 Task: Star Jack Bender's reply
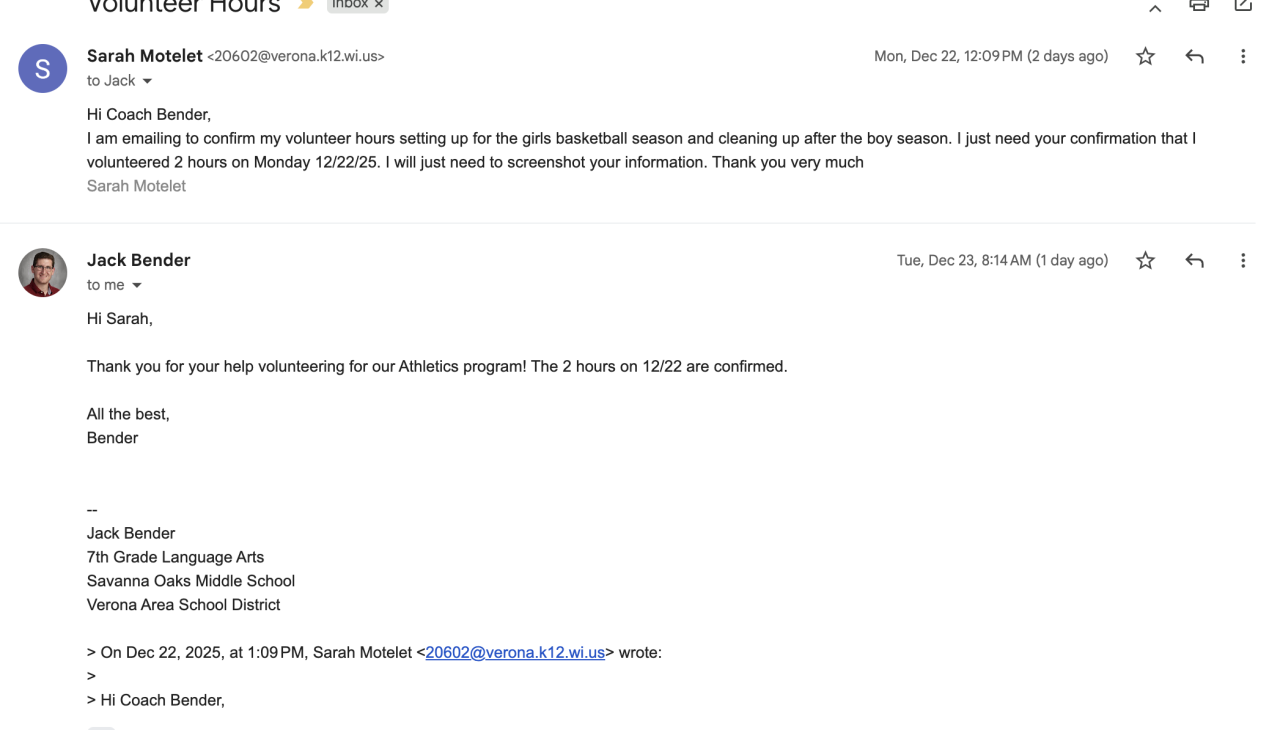(x=1145, y=261)
